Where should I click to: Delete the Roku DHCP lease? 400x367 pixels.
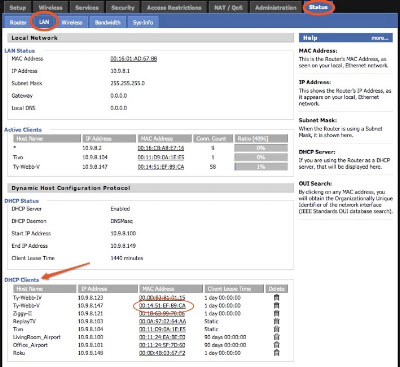click(x=276, y=353)
